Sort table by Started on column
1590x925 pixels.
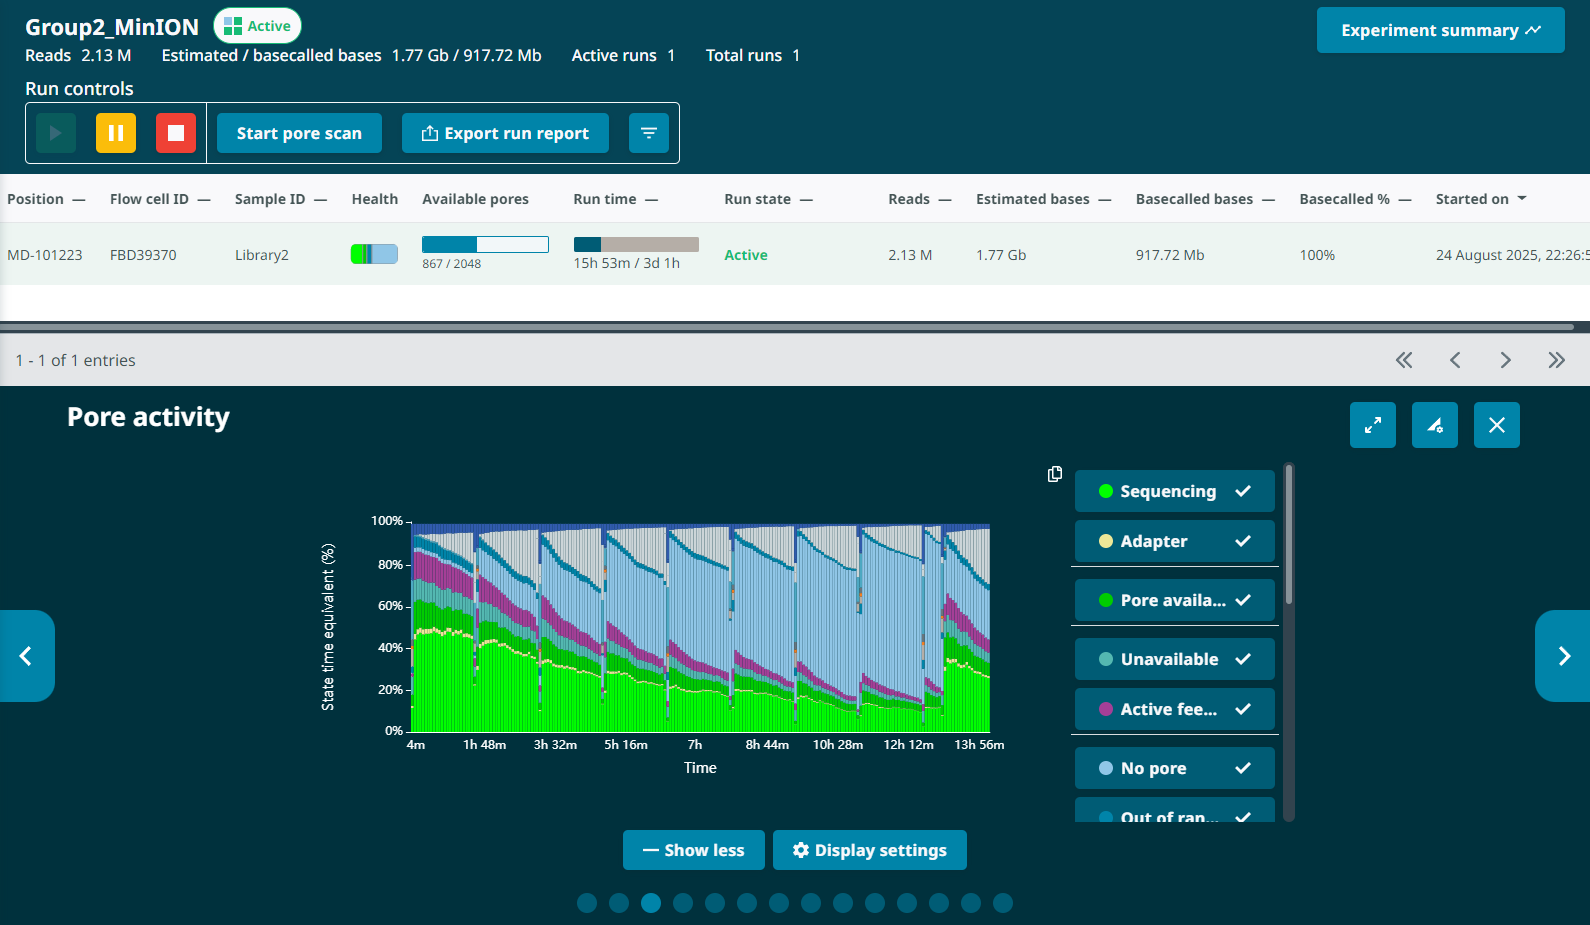pos(1480,199)
